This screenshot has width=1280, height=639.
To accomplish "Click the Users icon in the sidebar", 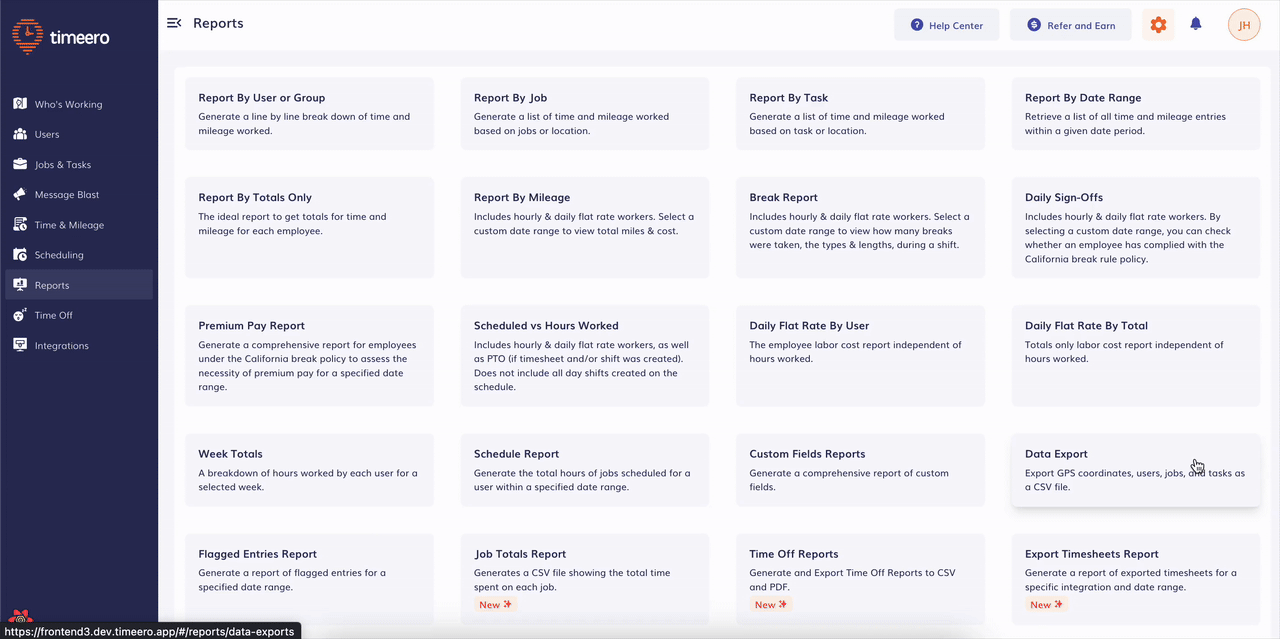I will (20, 134).
